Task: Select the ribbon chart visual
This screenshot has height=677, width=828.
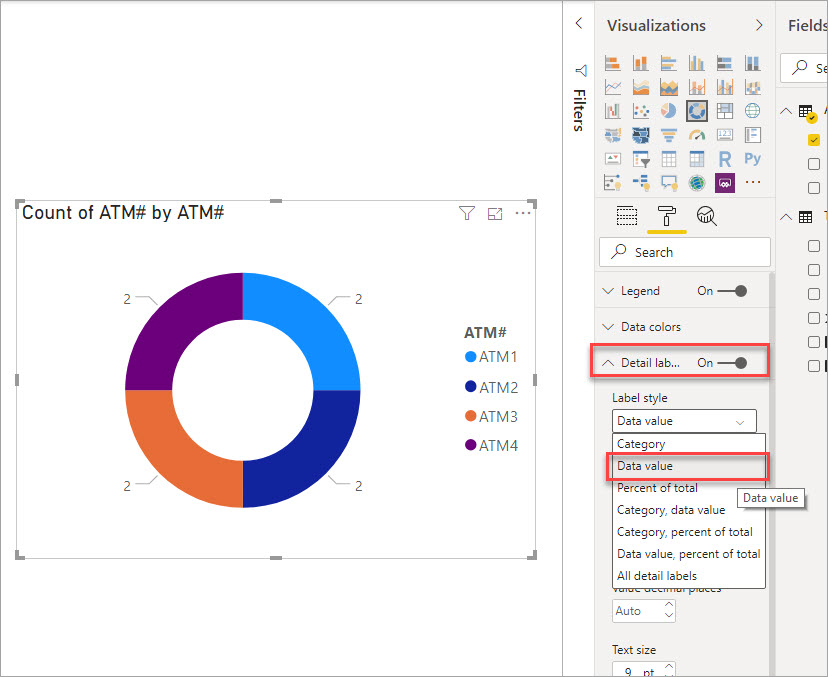Action: point(752,87)
